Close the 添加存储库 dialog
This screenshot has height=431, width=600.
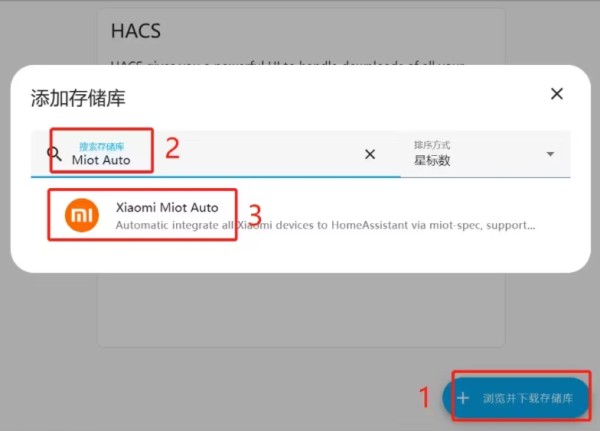coord(557,93)
